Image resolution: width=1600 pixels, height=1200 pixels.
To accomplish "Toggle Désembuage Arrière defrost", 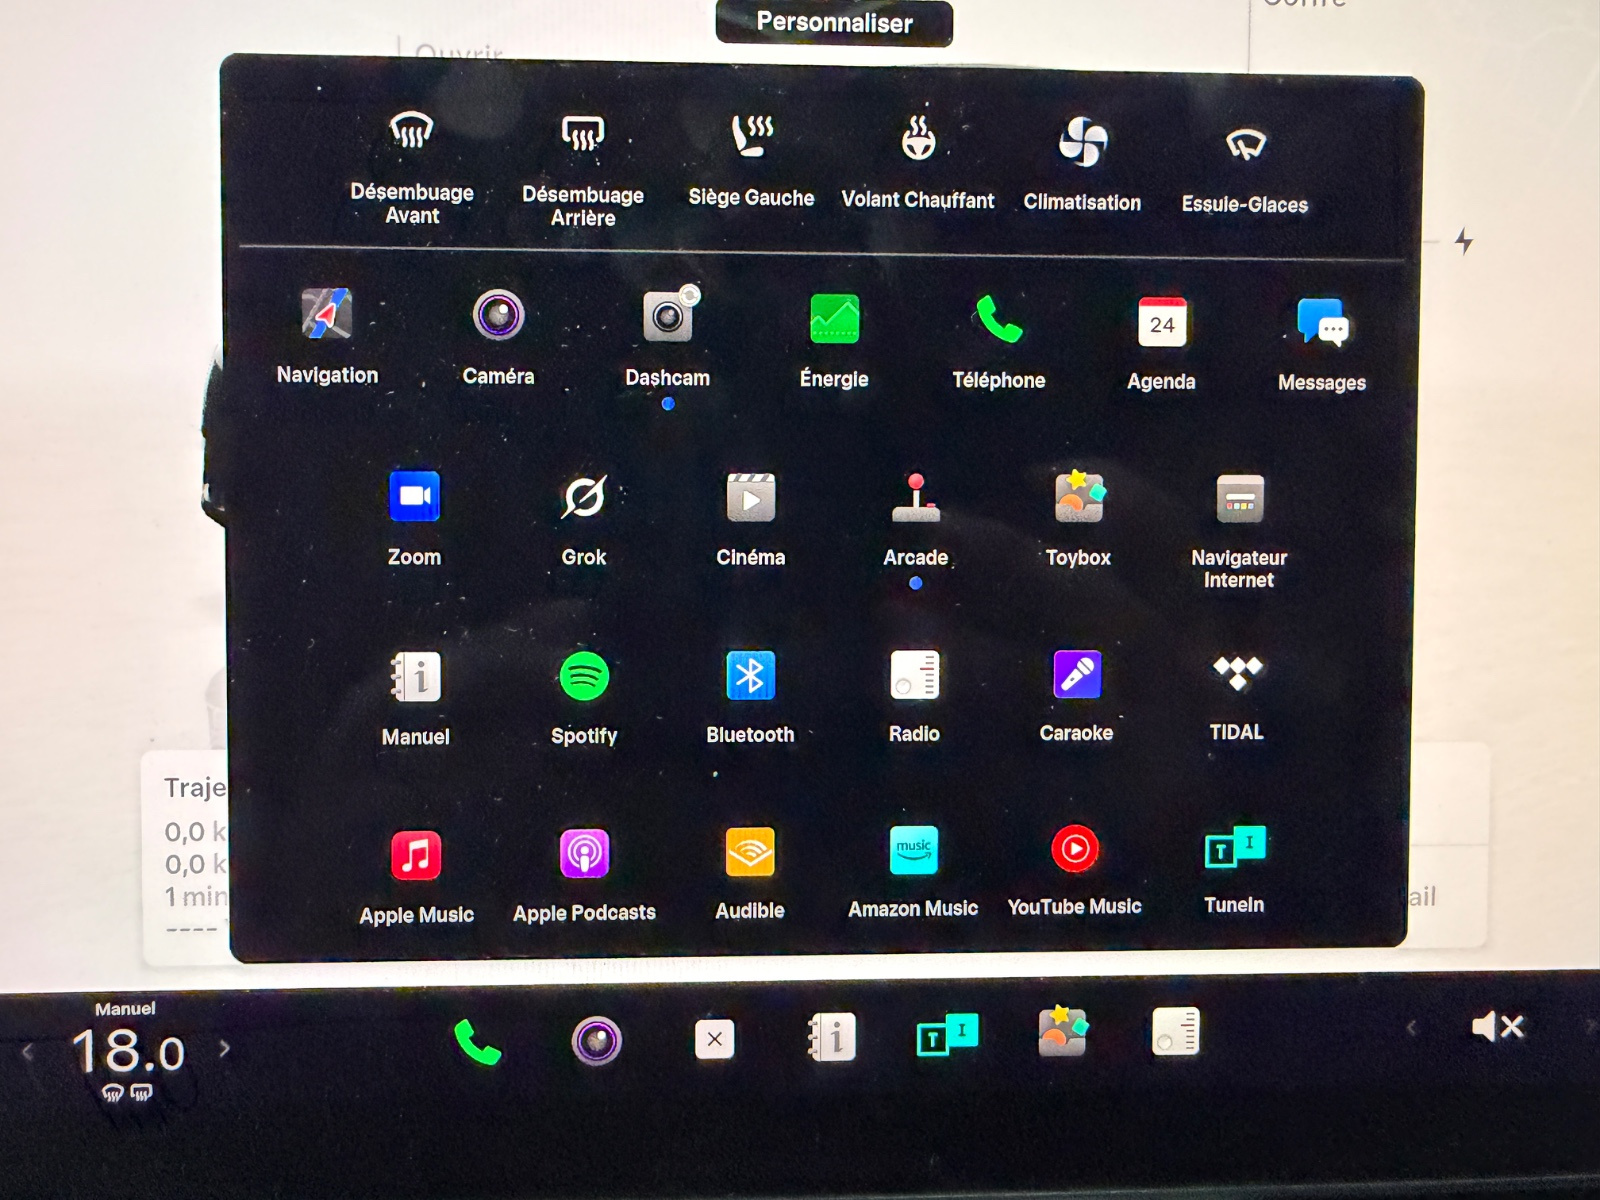I will (x=583, y=134).
